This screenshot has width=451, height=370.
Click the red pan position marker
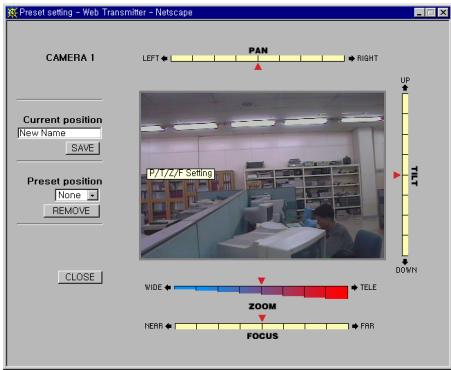coord(258,67)
